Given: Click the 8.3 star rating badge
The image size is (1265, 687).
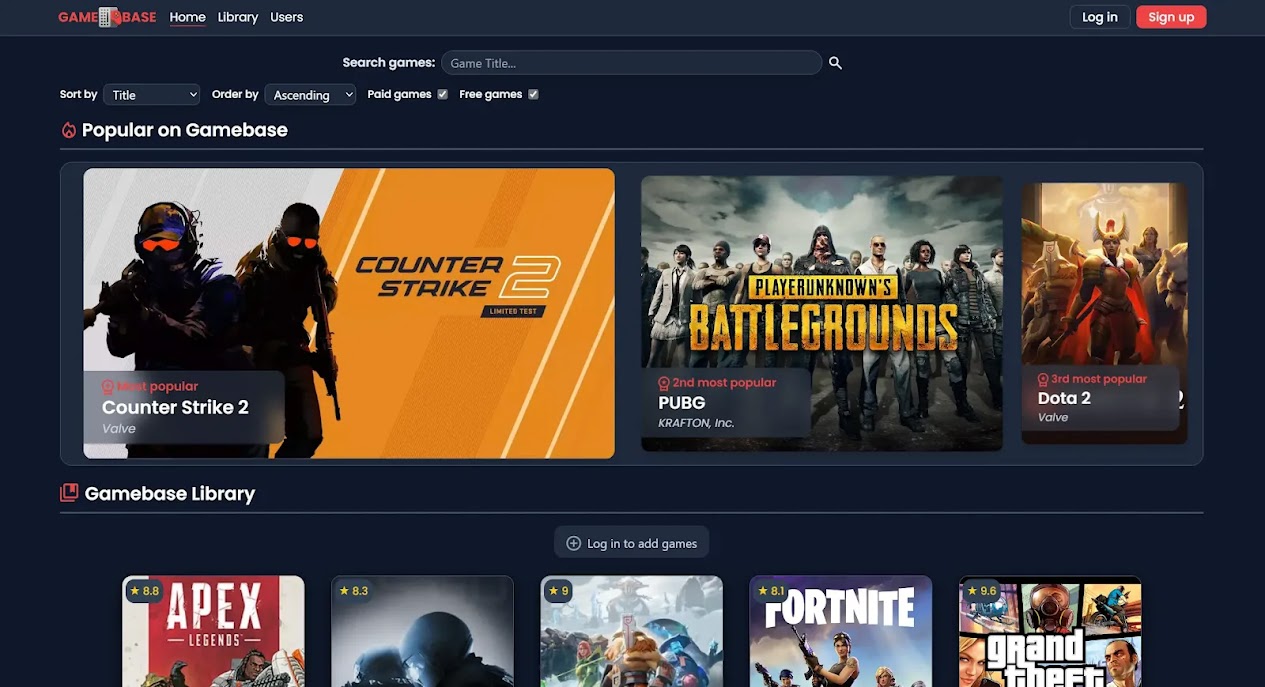Looking at the screenshot, I should [353, 591].
